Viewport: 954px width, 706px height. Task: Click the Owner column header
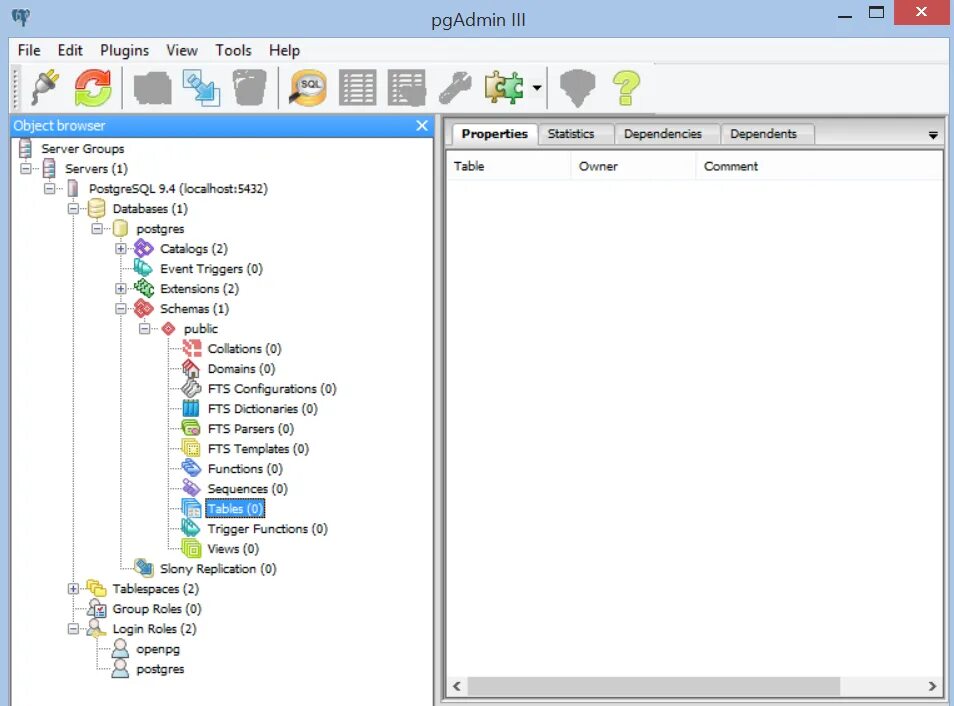pos(633,166)
